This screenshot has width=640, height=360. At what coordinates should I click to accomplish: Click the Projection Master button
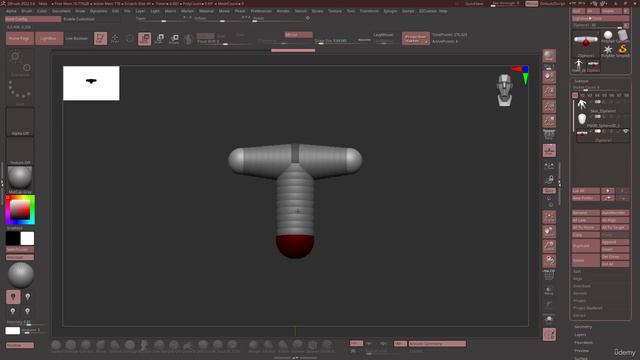click(416, 38)
